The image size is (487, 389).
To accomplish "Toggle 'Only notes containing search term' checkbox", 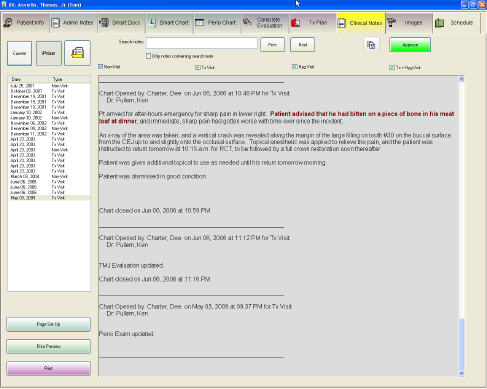I will (x=148, y=56).
